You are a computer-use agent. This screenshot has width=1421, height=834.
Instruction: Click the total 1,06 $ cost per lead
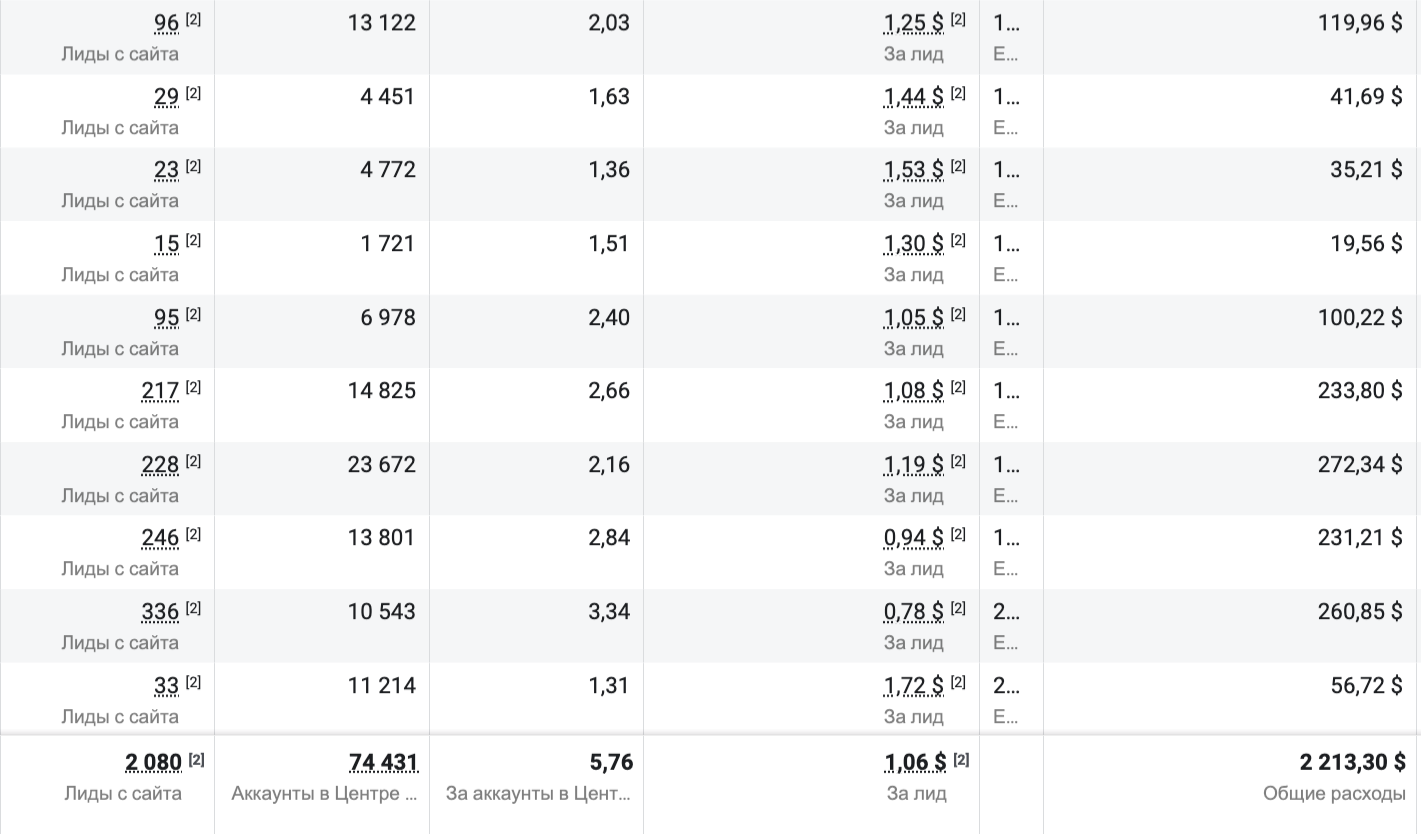915,763
